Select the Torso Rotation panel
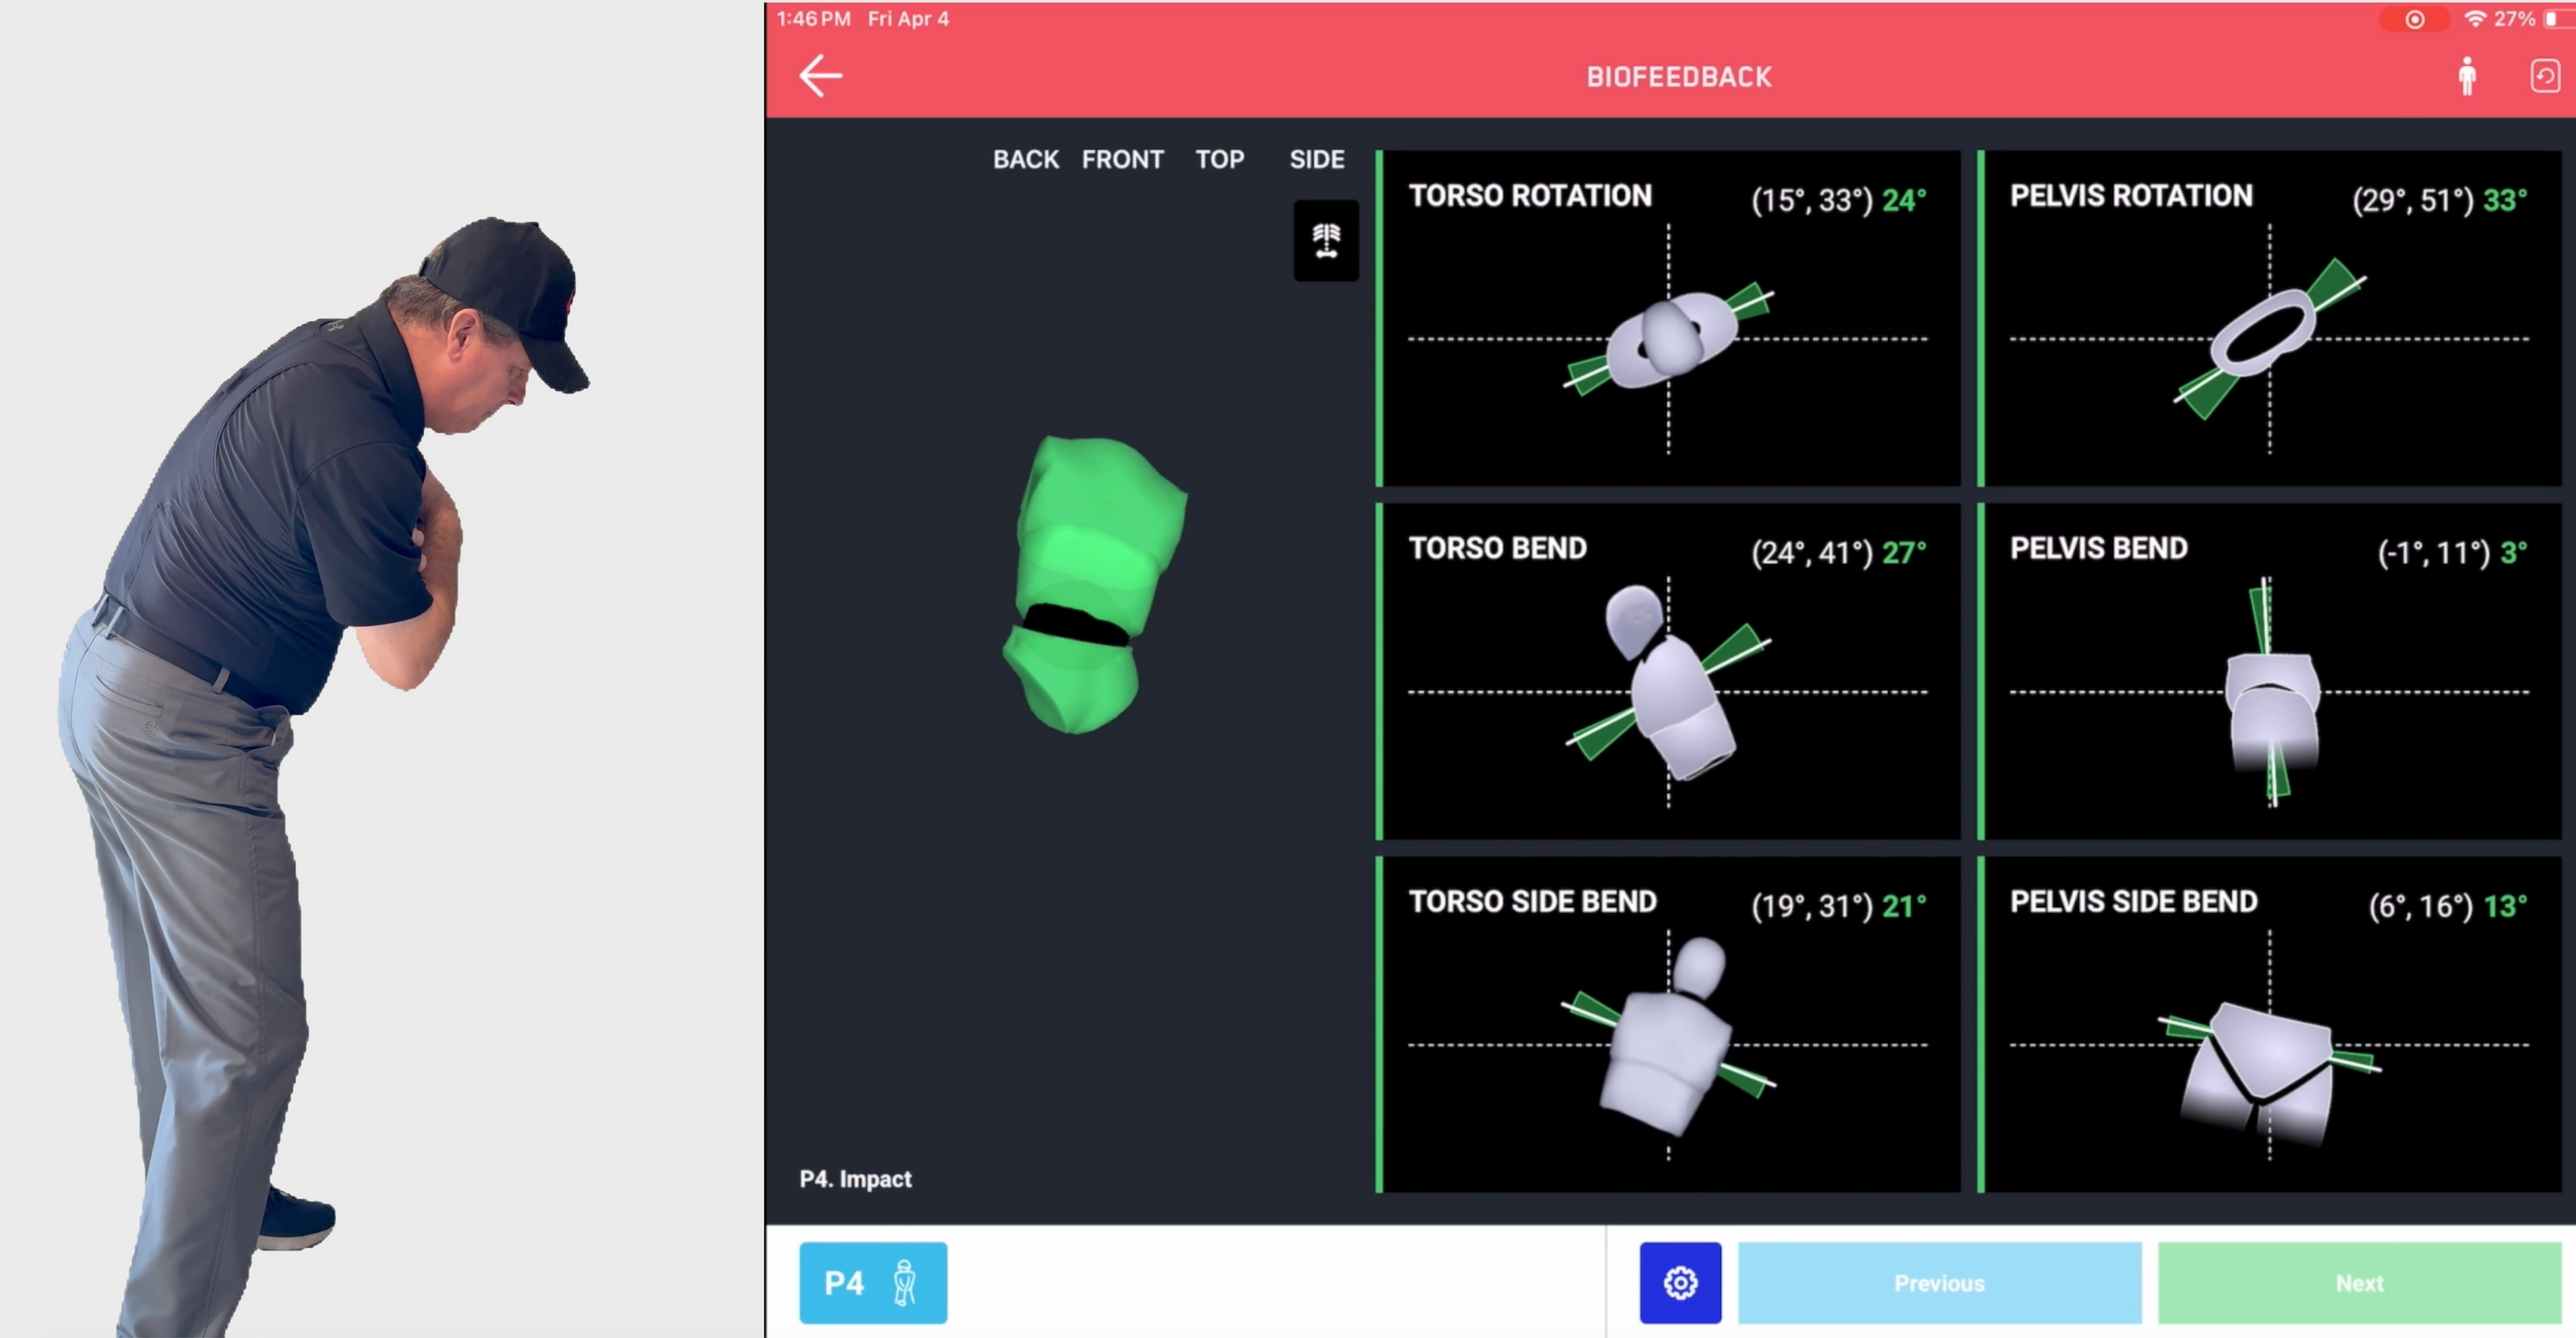The height and width of the screenshot is (1338, 2576). (x=1668, y=318)
